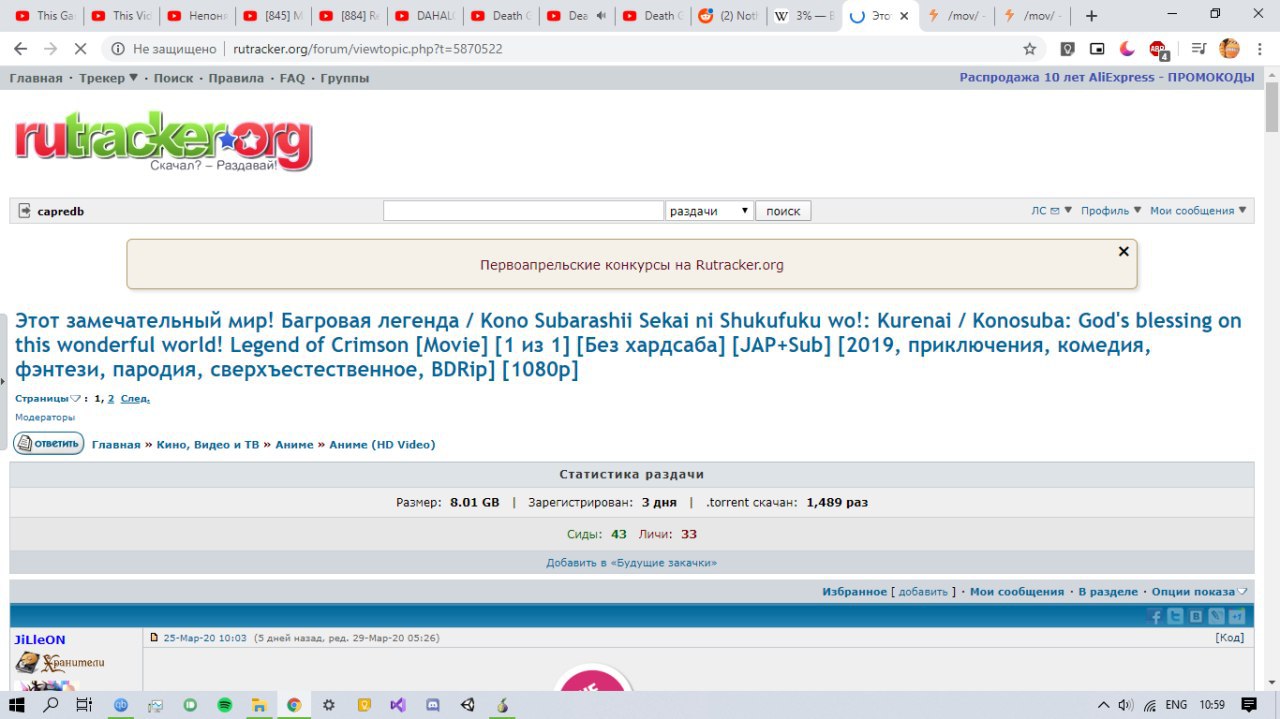Open JiLleON user profile name
1280x719 pixels.
tap(40, 640)
